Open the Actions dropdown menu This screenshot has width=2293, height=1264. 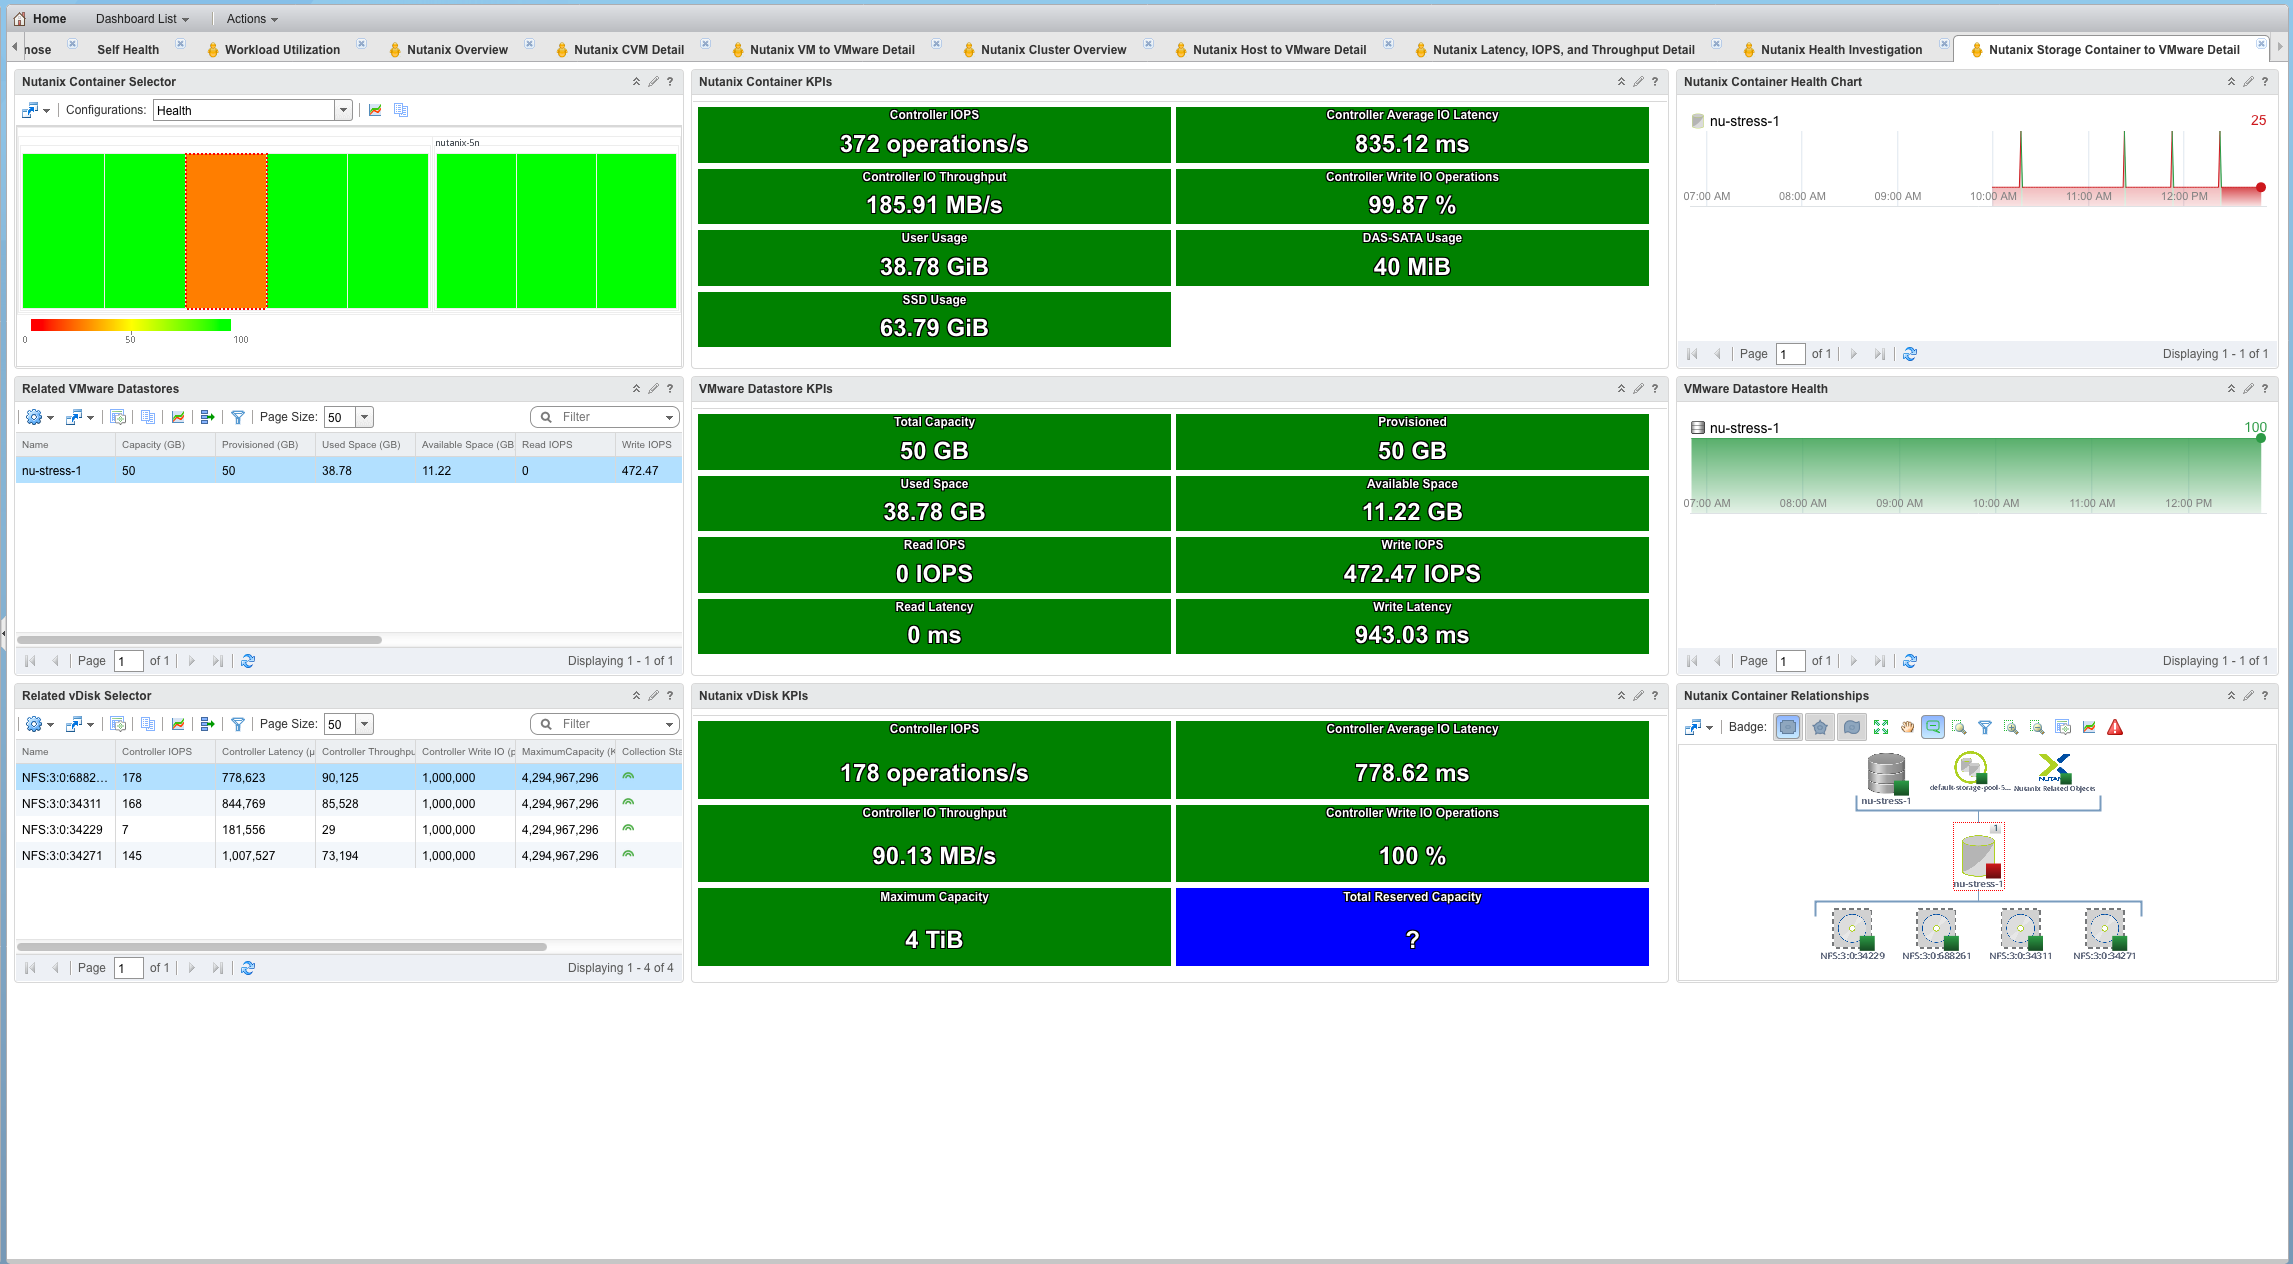tap(252, 19)
